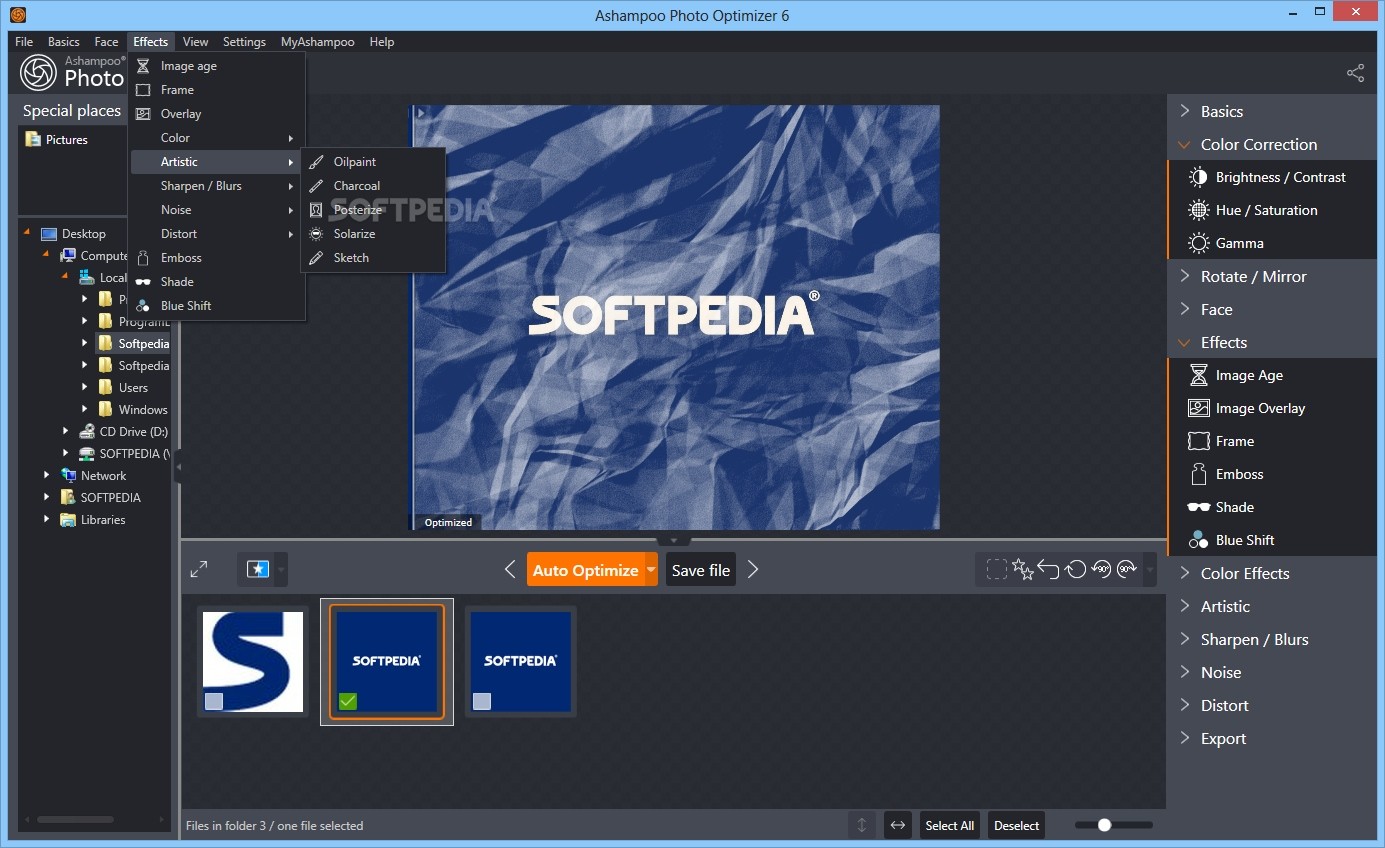Click the fullscreen expand arrows icon
1385x848 pixels.
(x=199, y=569)
